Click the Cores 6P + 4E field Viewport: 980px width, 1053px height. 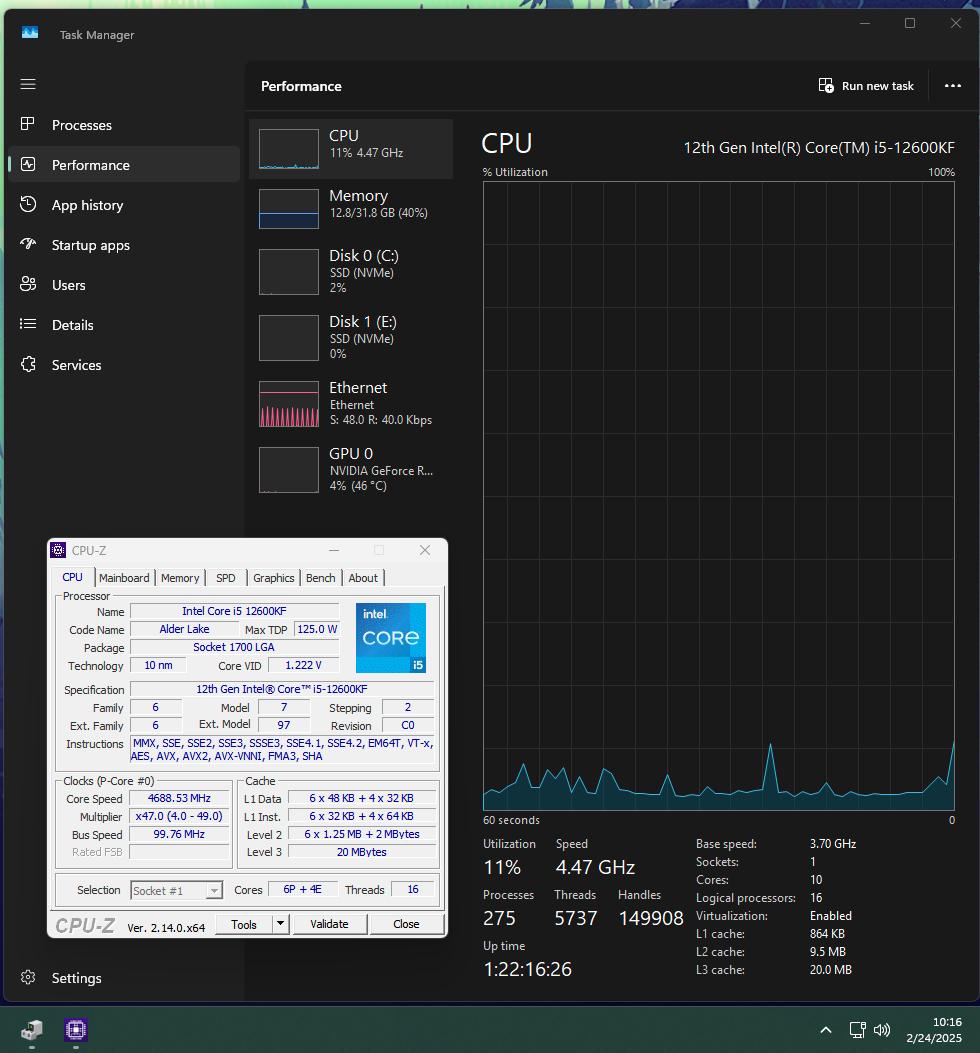click(x=302, y=889)
